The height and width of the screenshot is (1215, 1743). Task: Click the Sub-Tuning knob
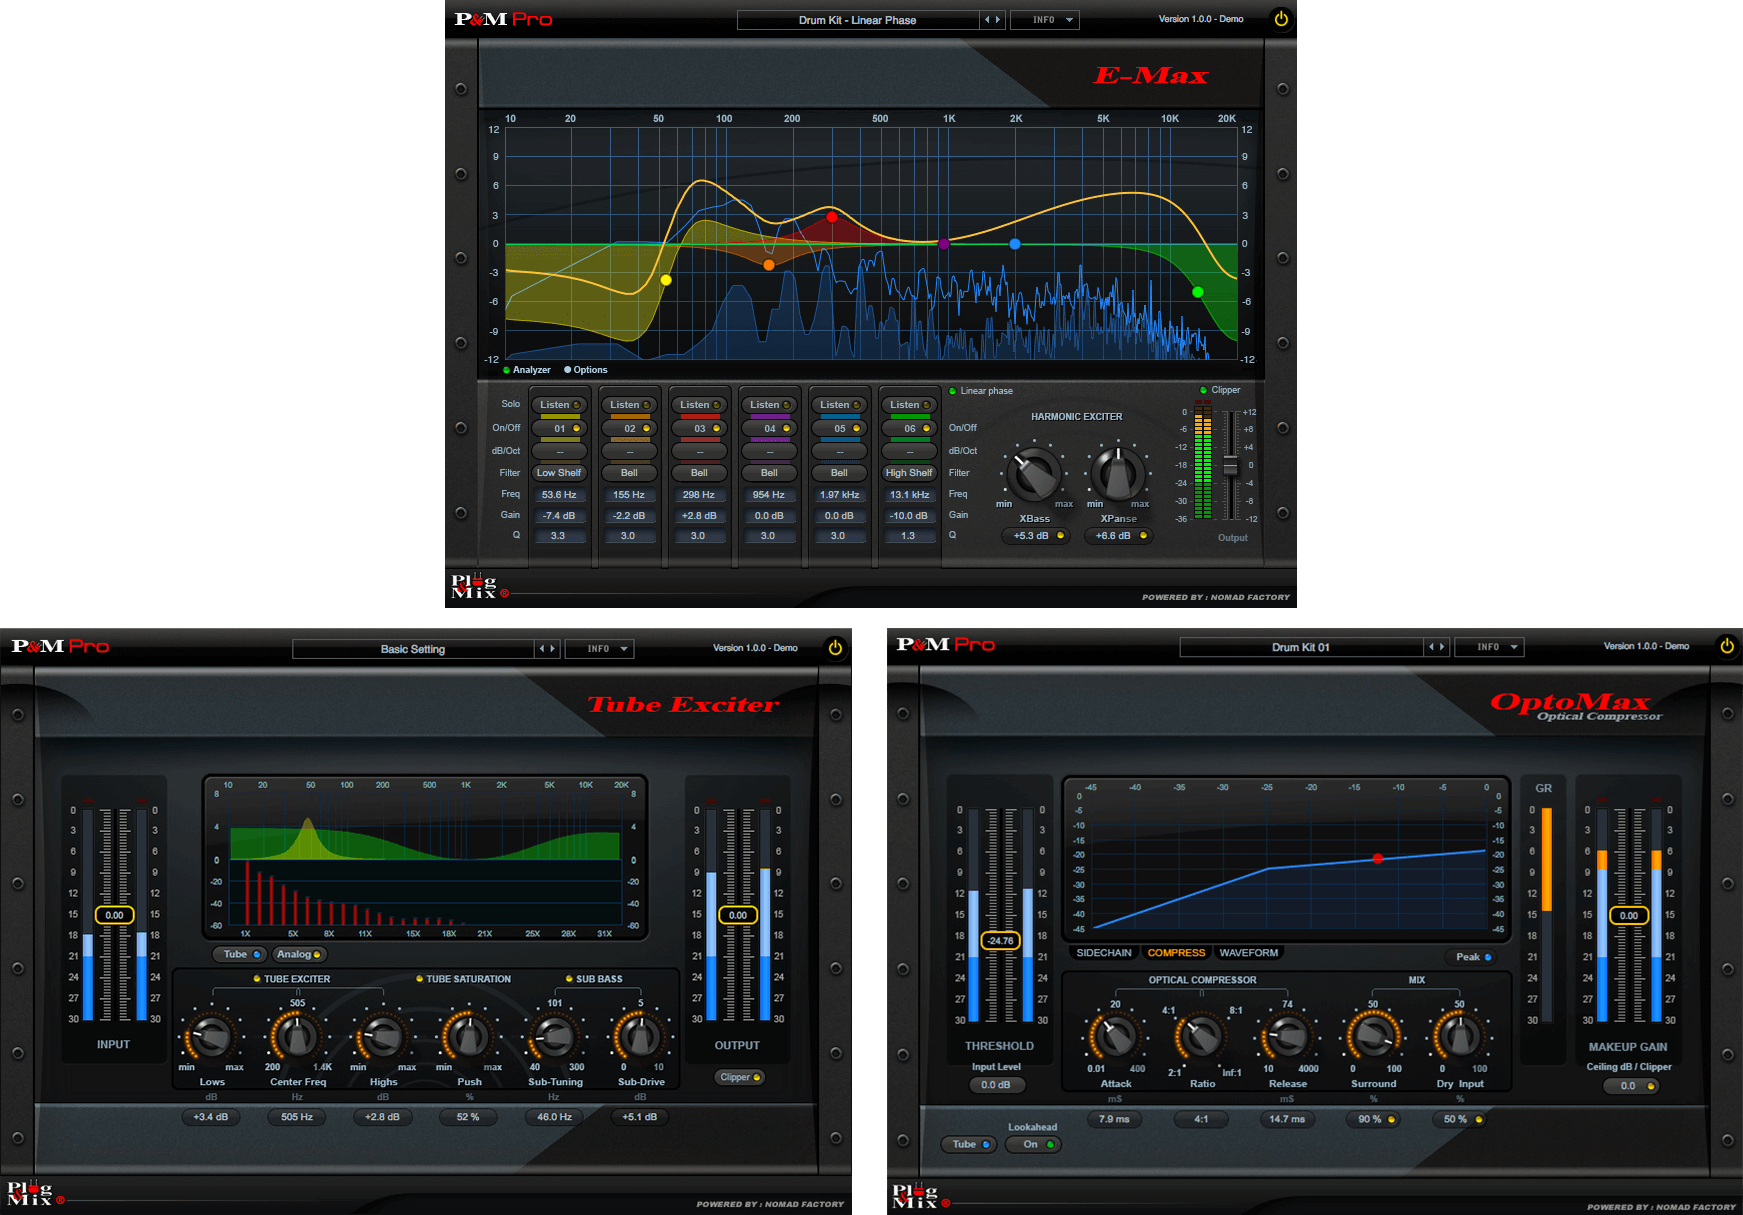click(x=554, y=1036)
